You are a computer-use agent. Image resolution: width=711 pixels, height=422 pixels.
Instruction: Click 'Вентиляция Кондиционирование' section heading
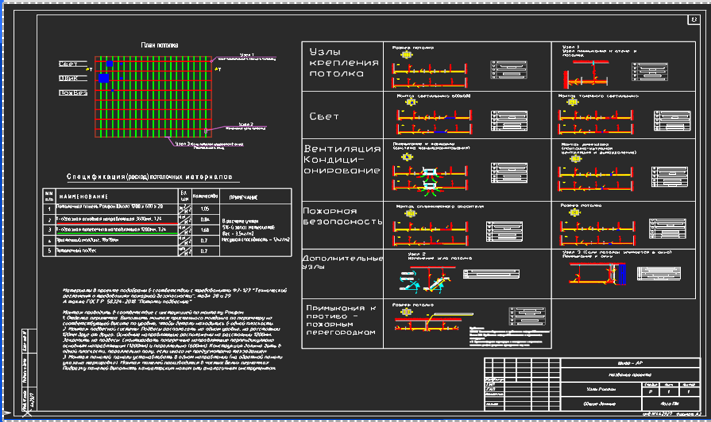[x=343, y=160]
